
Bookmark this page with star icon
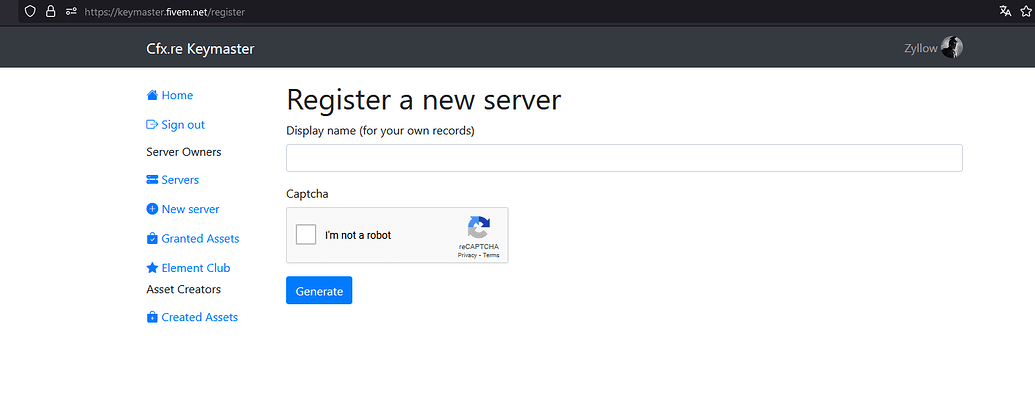click(x=1026, y=11)
